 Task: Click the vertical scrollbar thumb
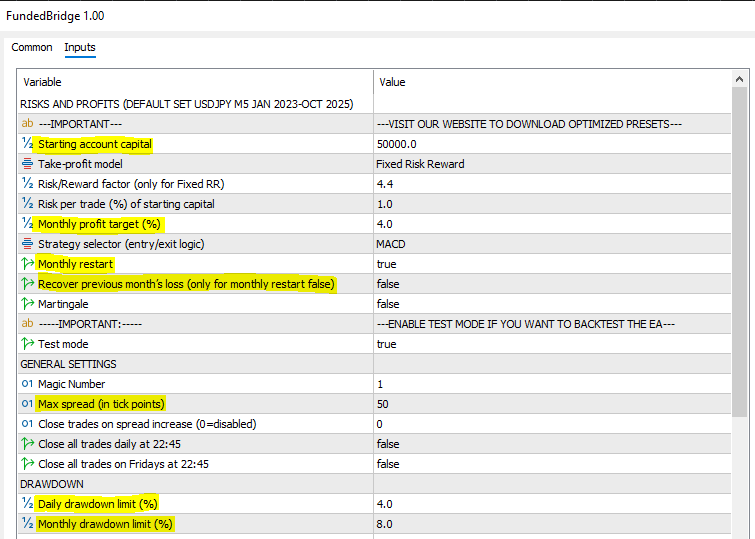click(740, 252)
